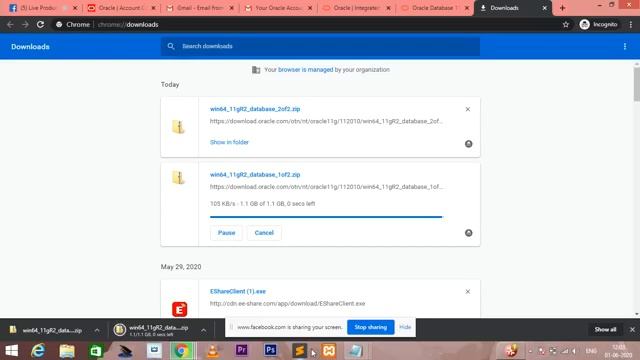Switch to Oracle Integrated tab
This screenshot has height=360, width=640.
357,8
